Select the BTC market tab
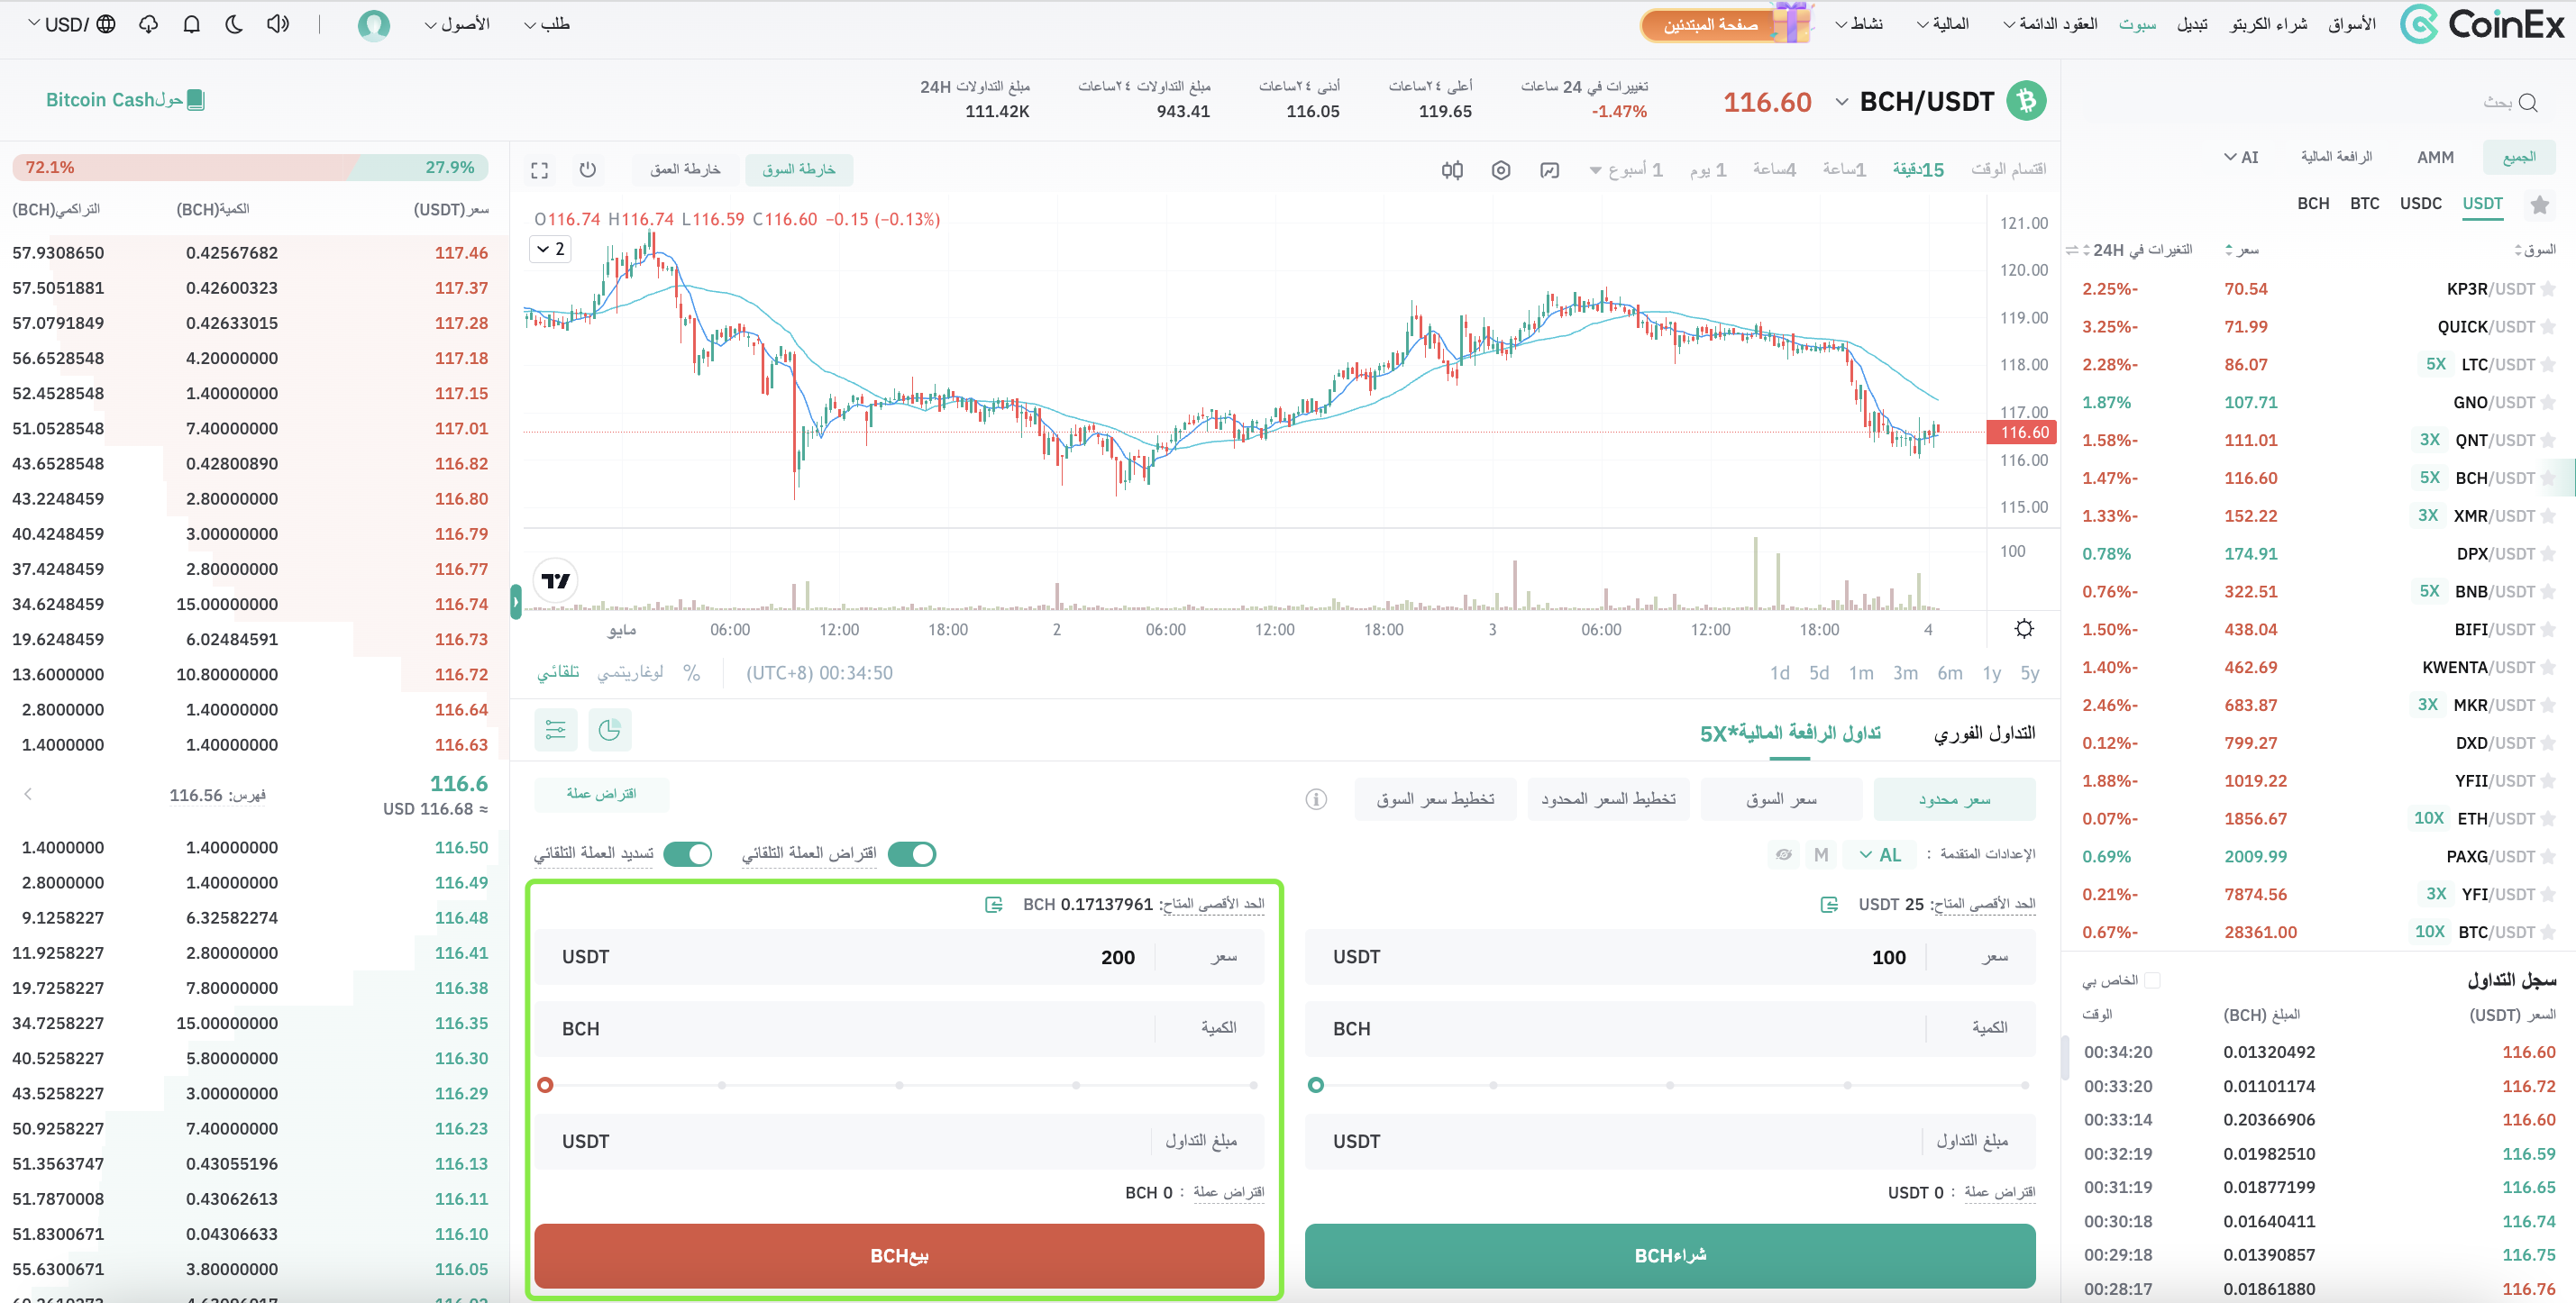This screenshot has width=2576, height=1303. pyautogui.click(x=2364, y=204)
